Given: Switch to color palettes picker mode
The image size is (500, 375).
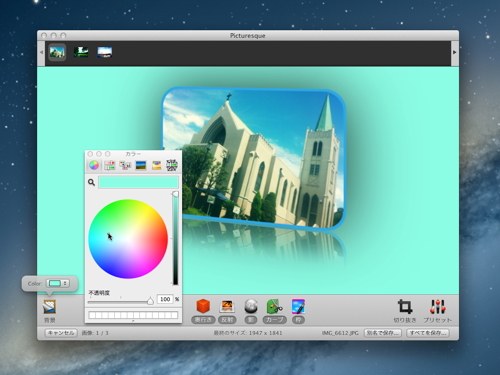Looking at the screenshot, I should click(125, 165).
